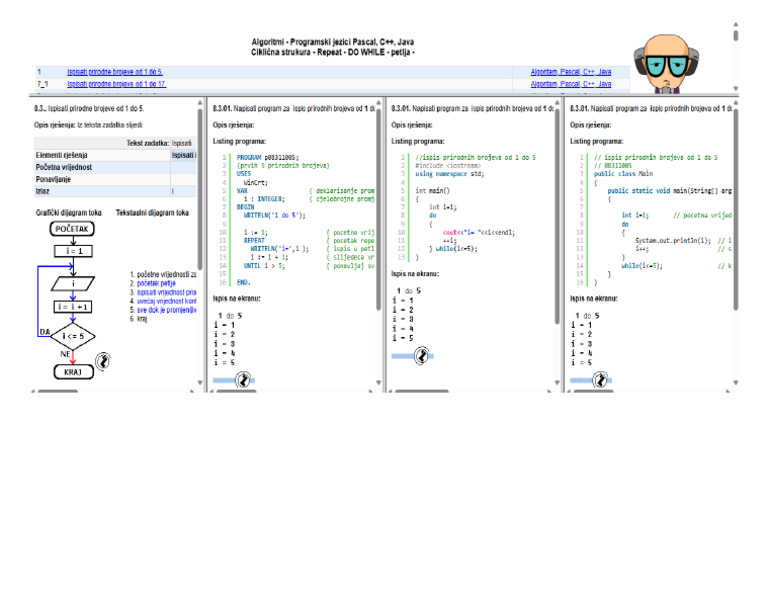Click 'public class Main' Java code line

coord(624,174)
